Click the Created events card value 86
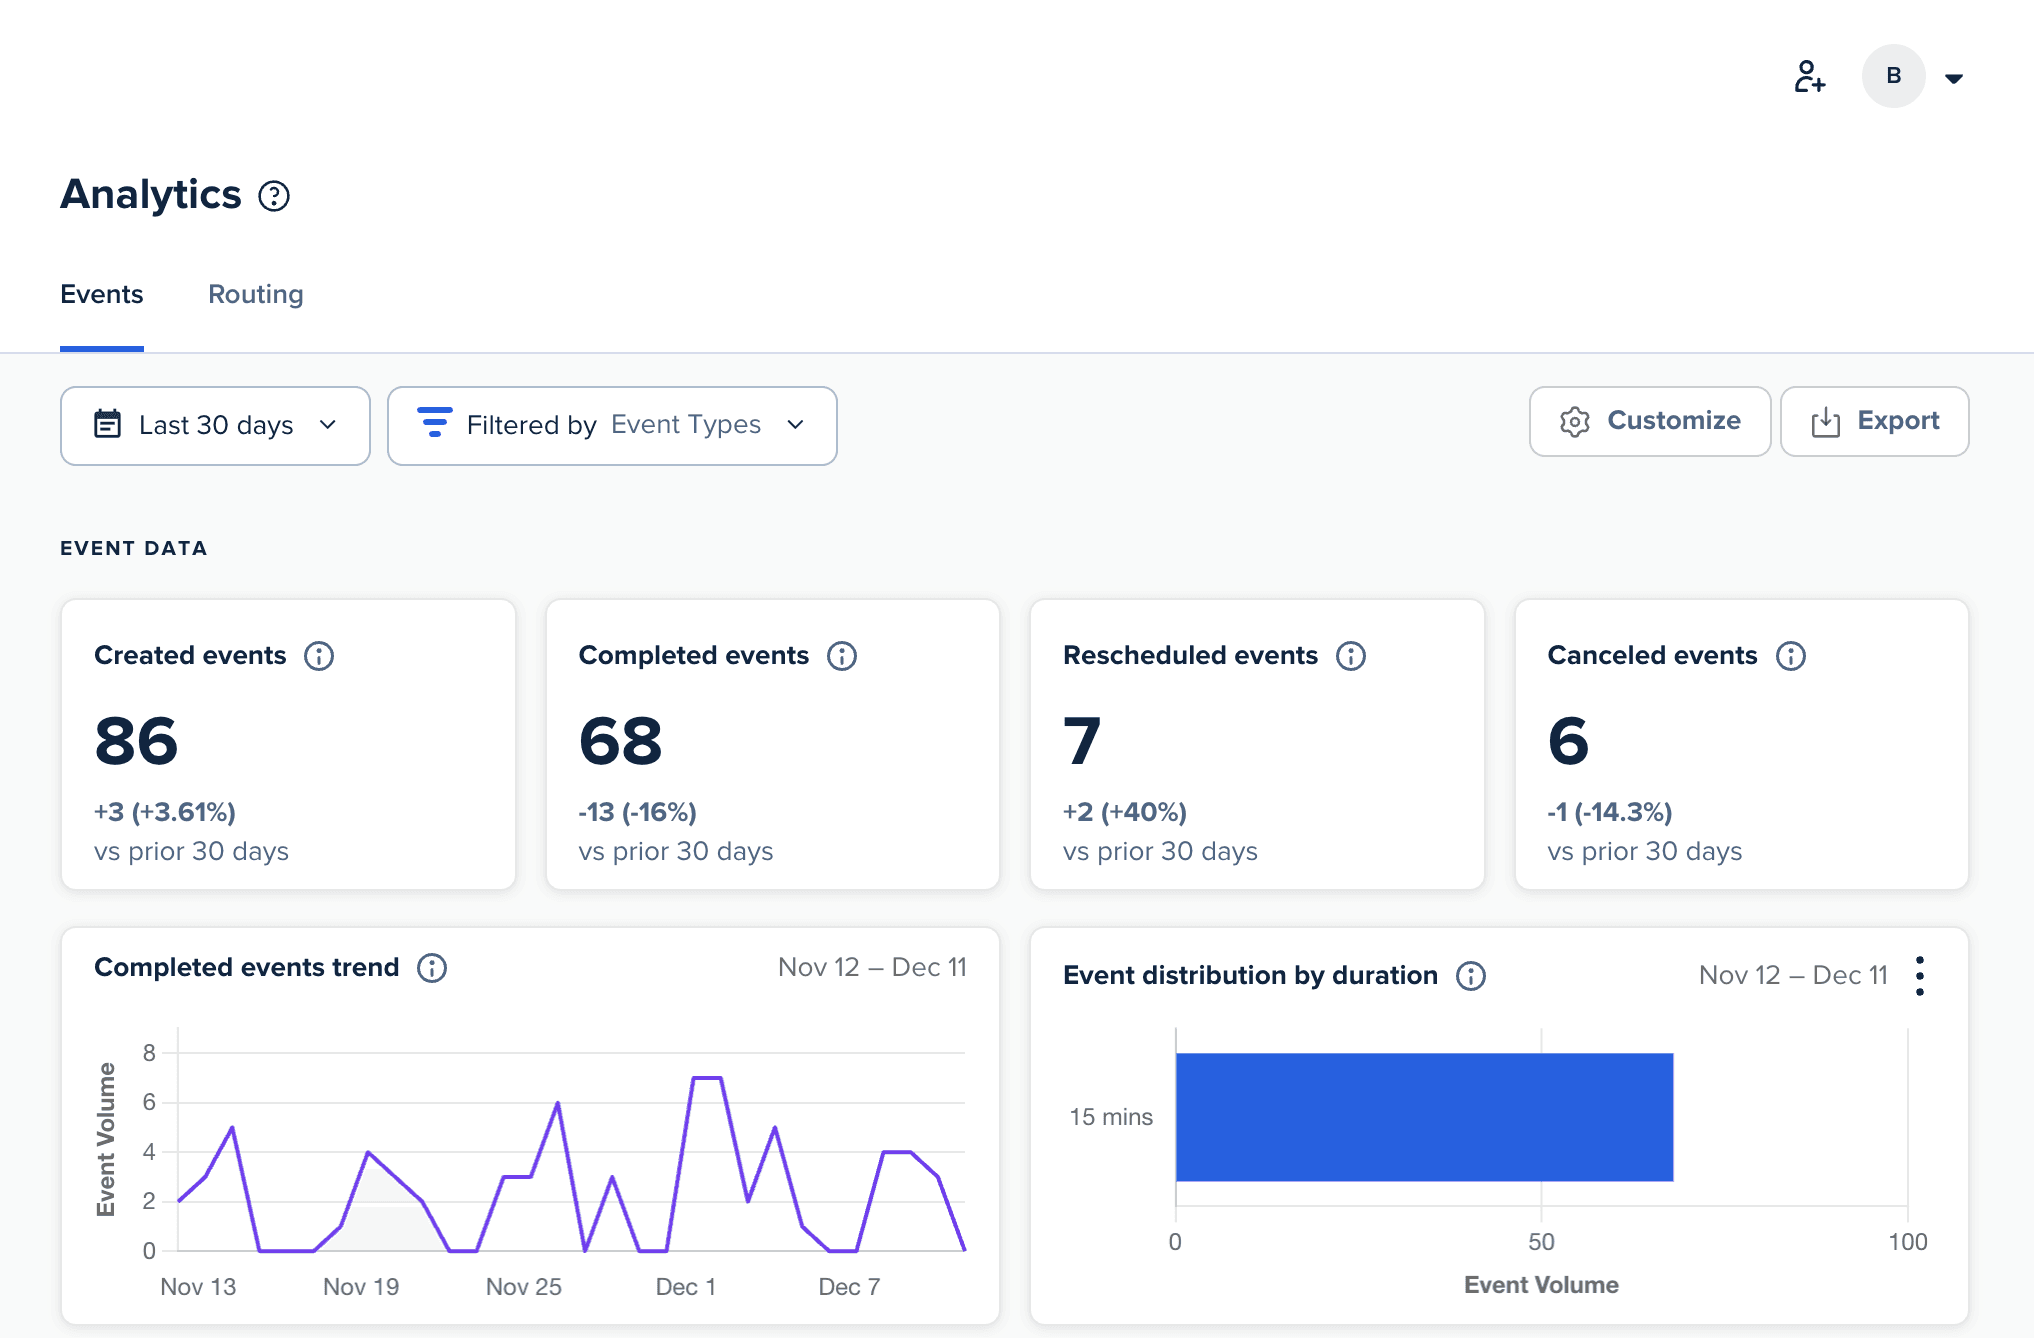This screenshot has width=2034, height=1338. click(x=136, y=741)
